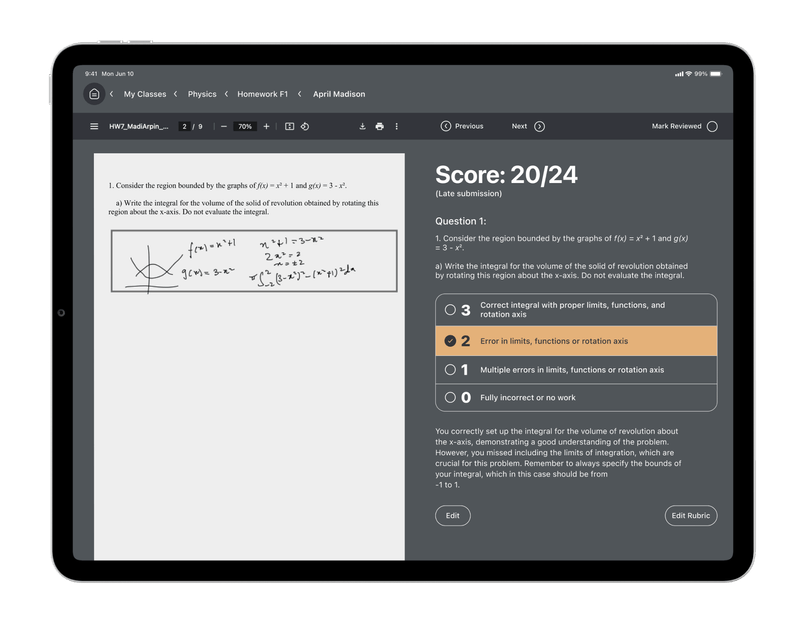This screenshot has width=800, height=633.
Task: Print the document using printer icon
Action: click(379, 127)
